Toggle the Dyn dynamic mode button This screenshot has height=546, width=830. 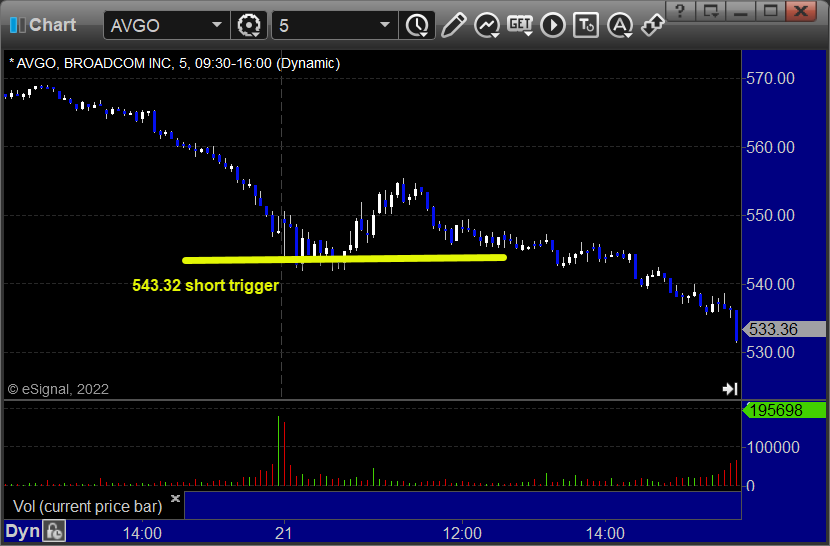(x=23, y=531)
